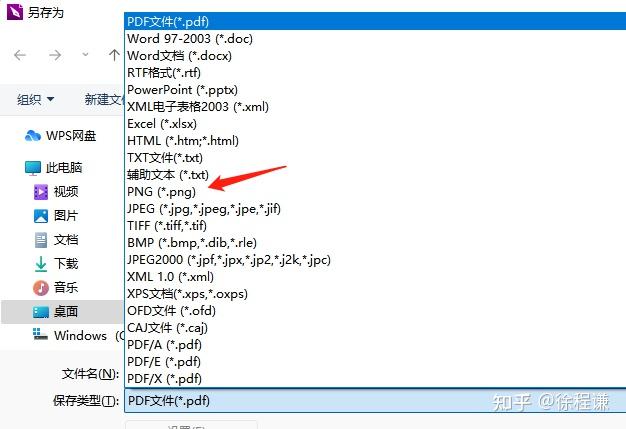
Task: Click the 视频 folder icon
Action: [41, 192]
